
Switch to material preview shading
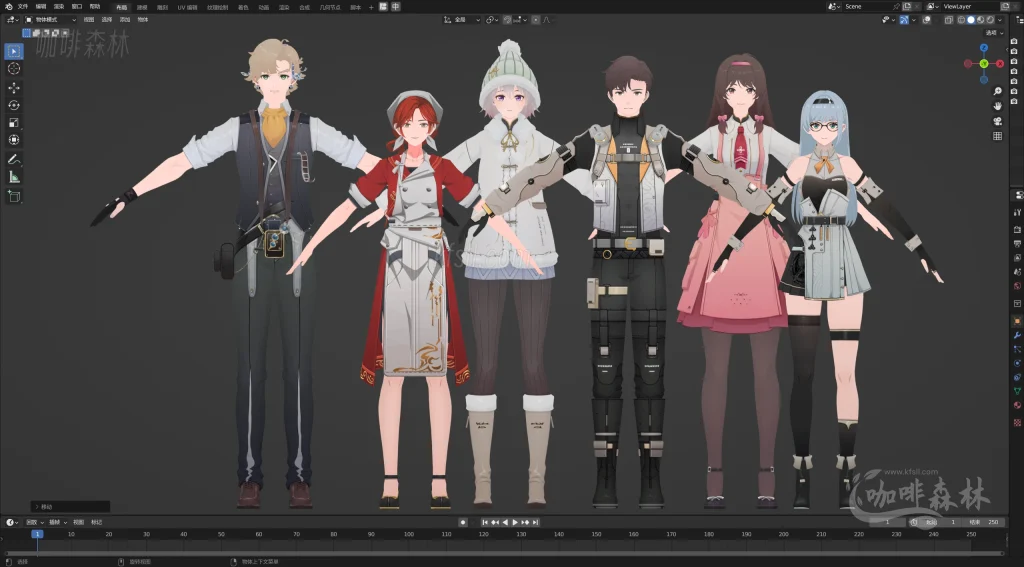(980, 20)
